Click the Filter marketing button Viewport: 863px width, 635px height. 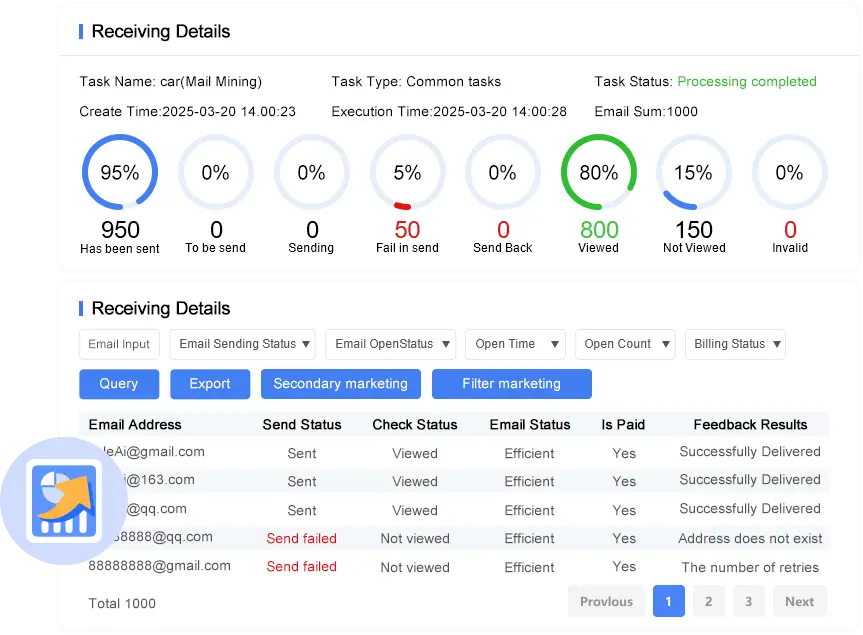511,384
